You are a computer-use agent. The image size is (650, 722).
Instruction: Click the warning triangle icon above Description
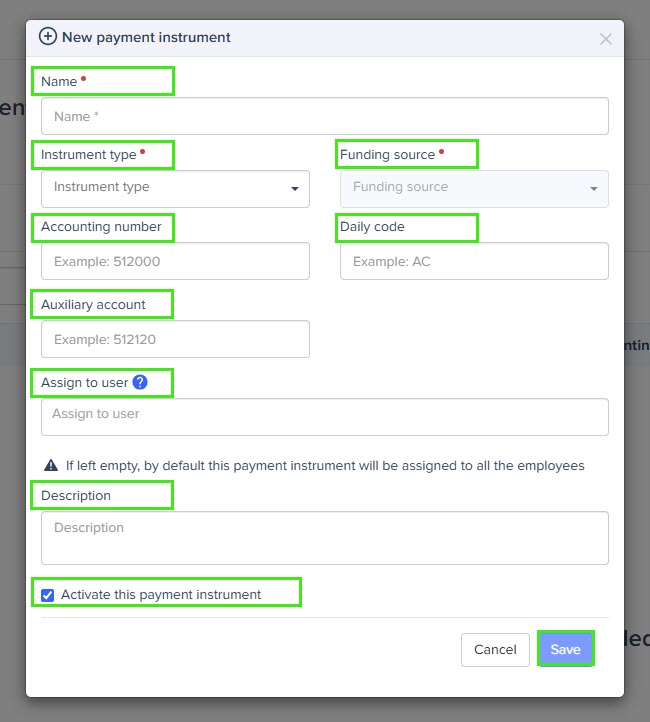pos(51,466)
